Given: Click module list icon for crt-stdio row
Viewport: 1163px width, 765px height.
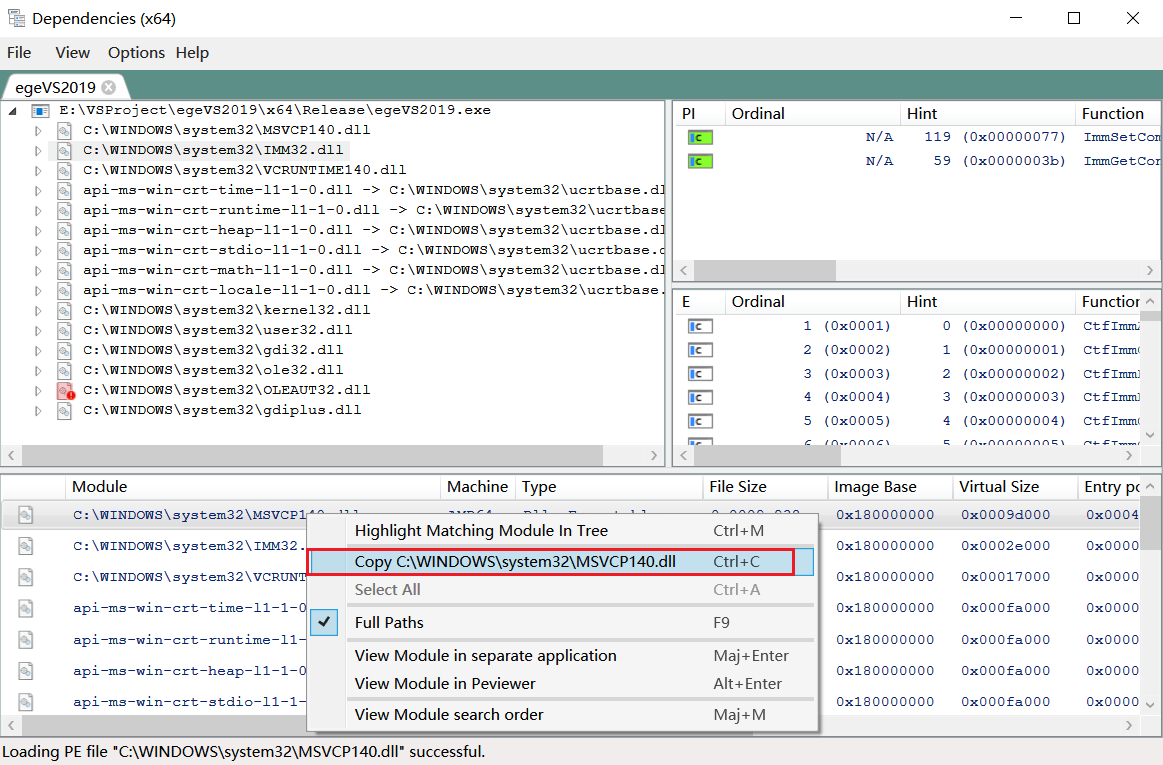Looking at the screenshot, I should [x=26, y=702].
